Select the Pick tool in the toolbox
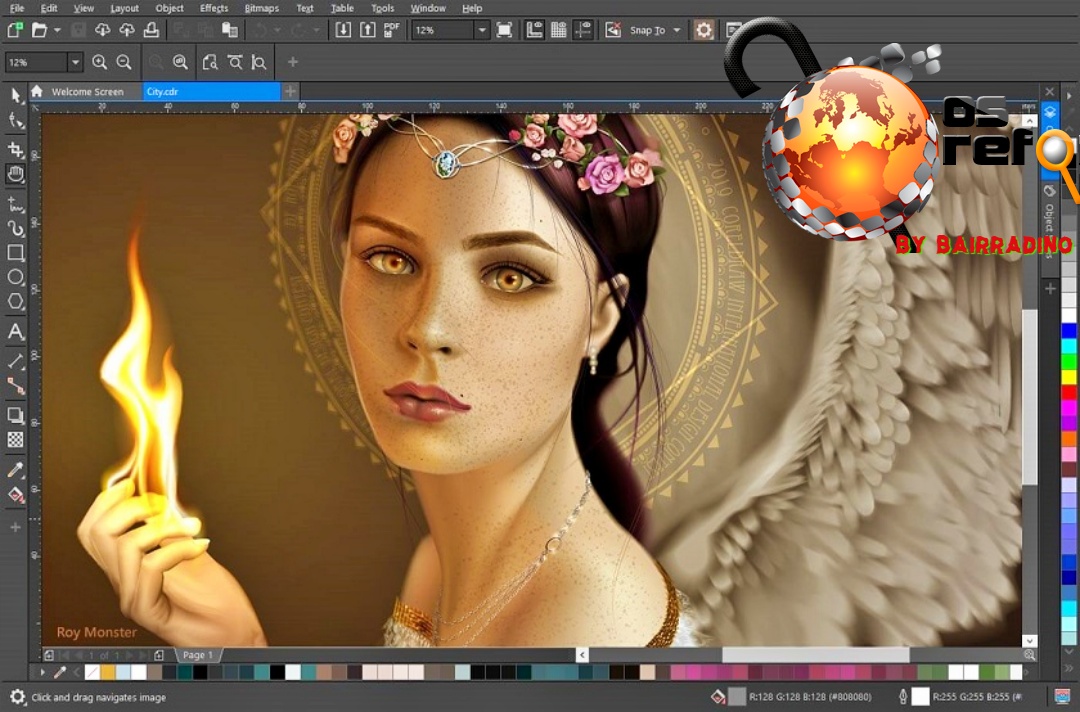Image resolution: width=1080 pixels, height=712 pixels. pyautogui.click(x=15, y=95)
